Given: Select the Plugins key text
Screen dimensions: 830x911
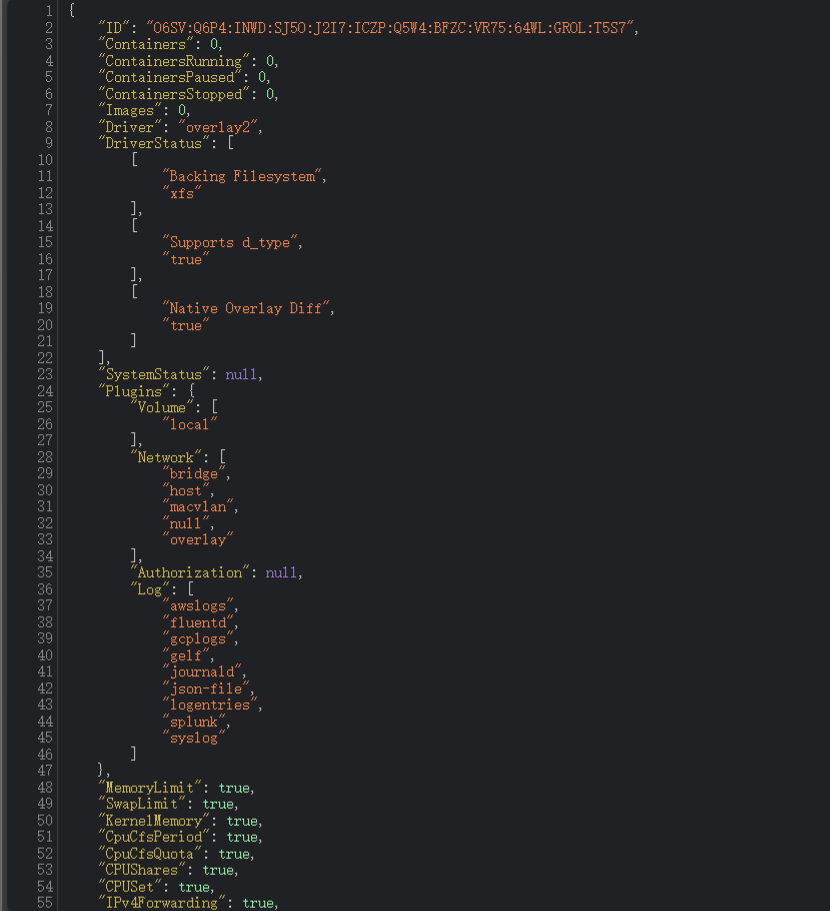Looking at the screenshot, I should coord(132,390).
